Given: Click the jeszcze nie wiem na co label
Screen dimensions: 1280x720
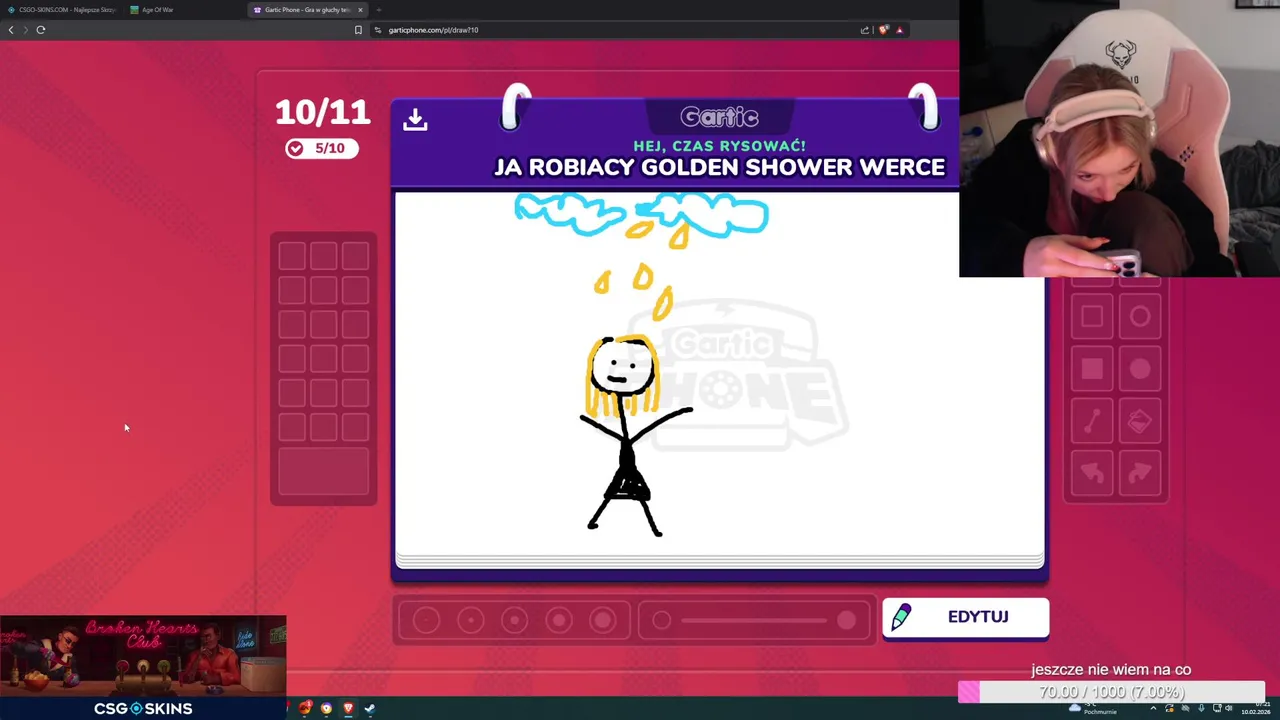Looking at the screenshot, I should point(1111,670).
